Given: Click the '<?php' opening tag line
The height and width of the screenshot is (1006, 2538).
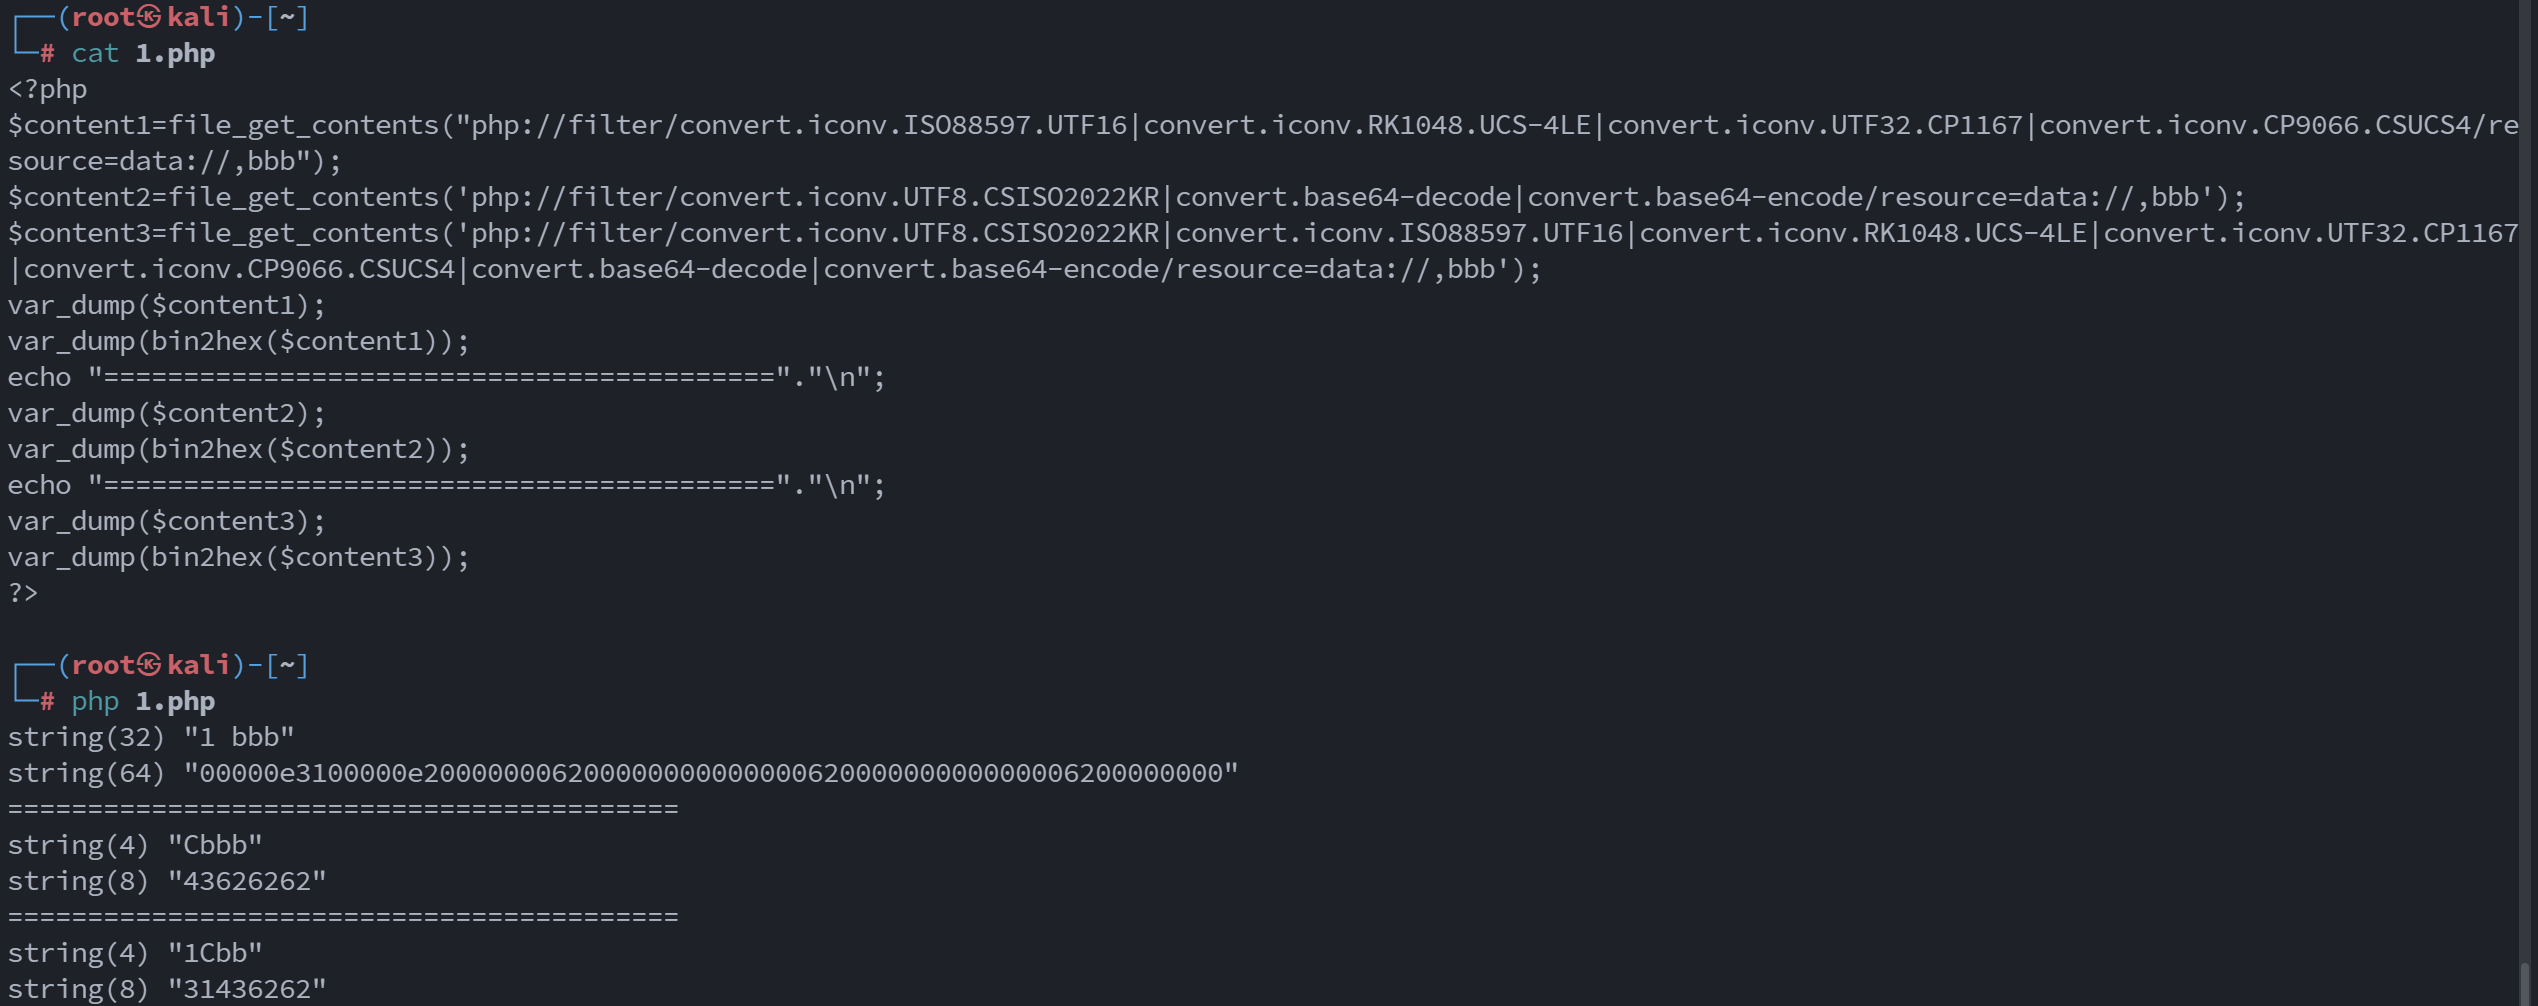Looking at the screenshot, I should [x=48, y=89].
